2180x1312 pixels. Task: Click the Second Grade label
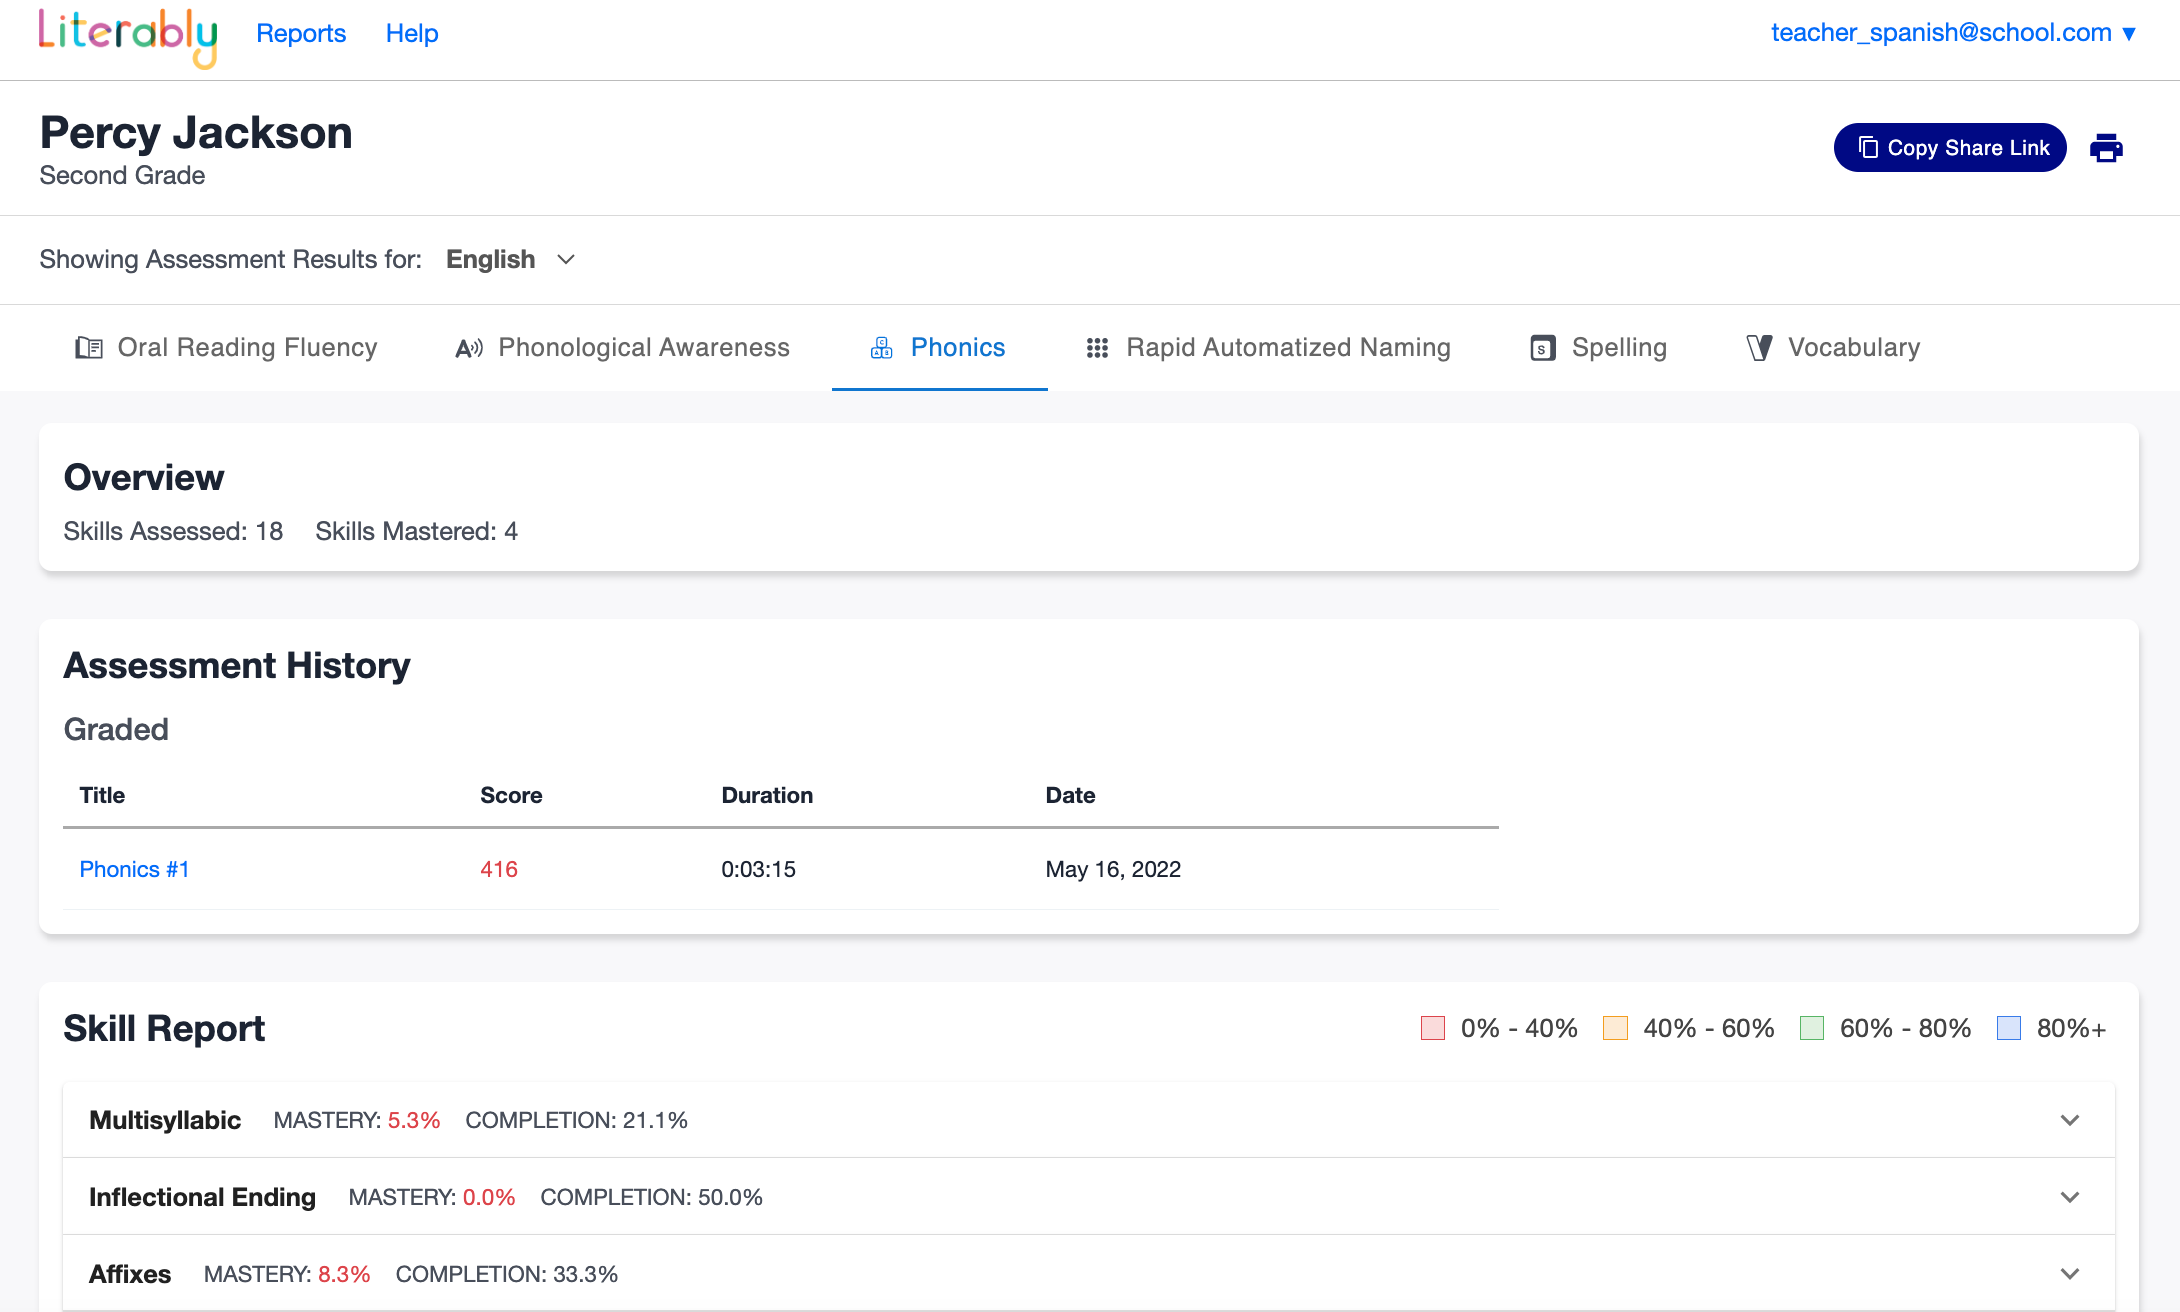pyautogui.click(x=122, y=176)
